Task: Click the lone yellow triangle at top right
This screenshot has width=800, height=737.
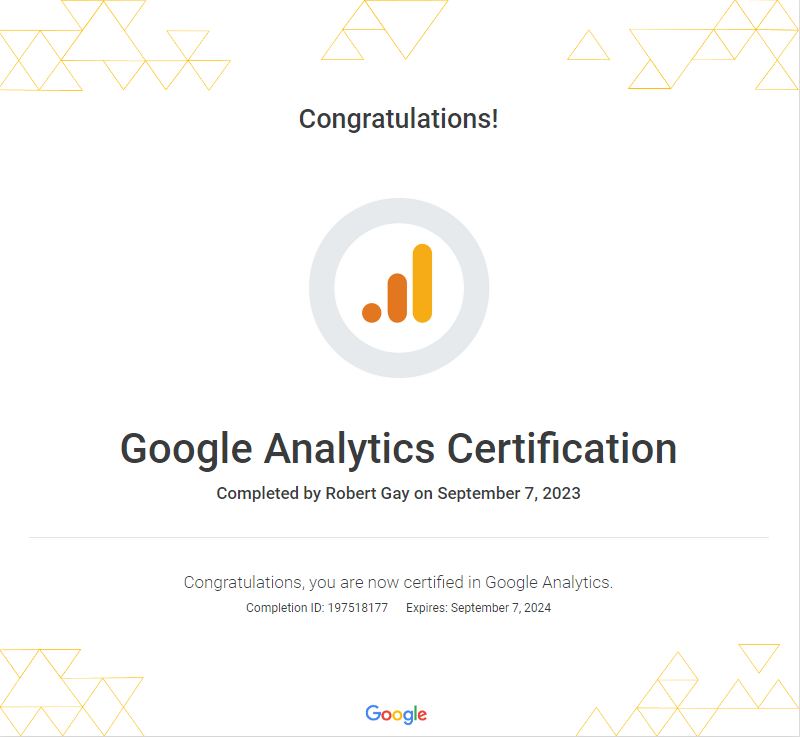Action: tap(588, 45)
